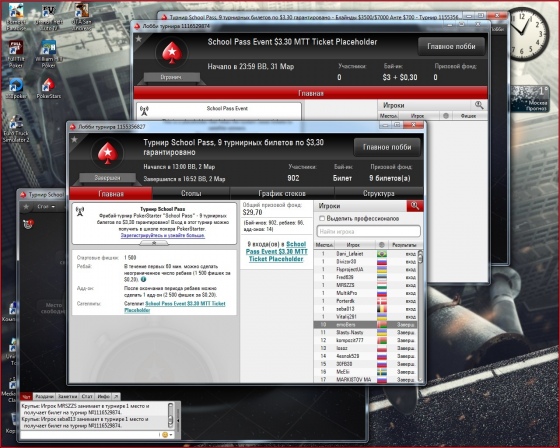Sort by the Место column header in front lobby

[x=324, y=245]
